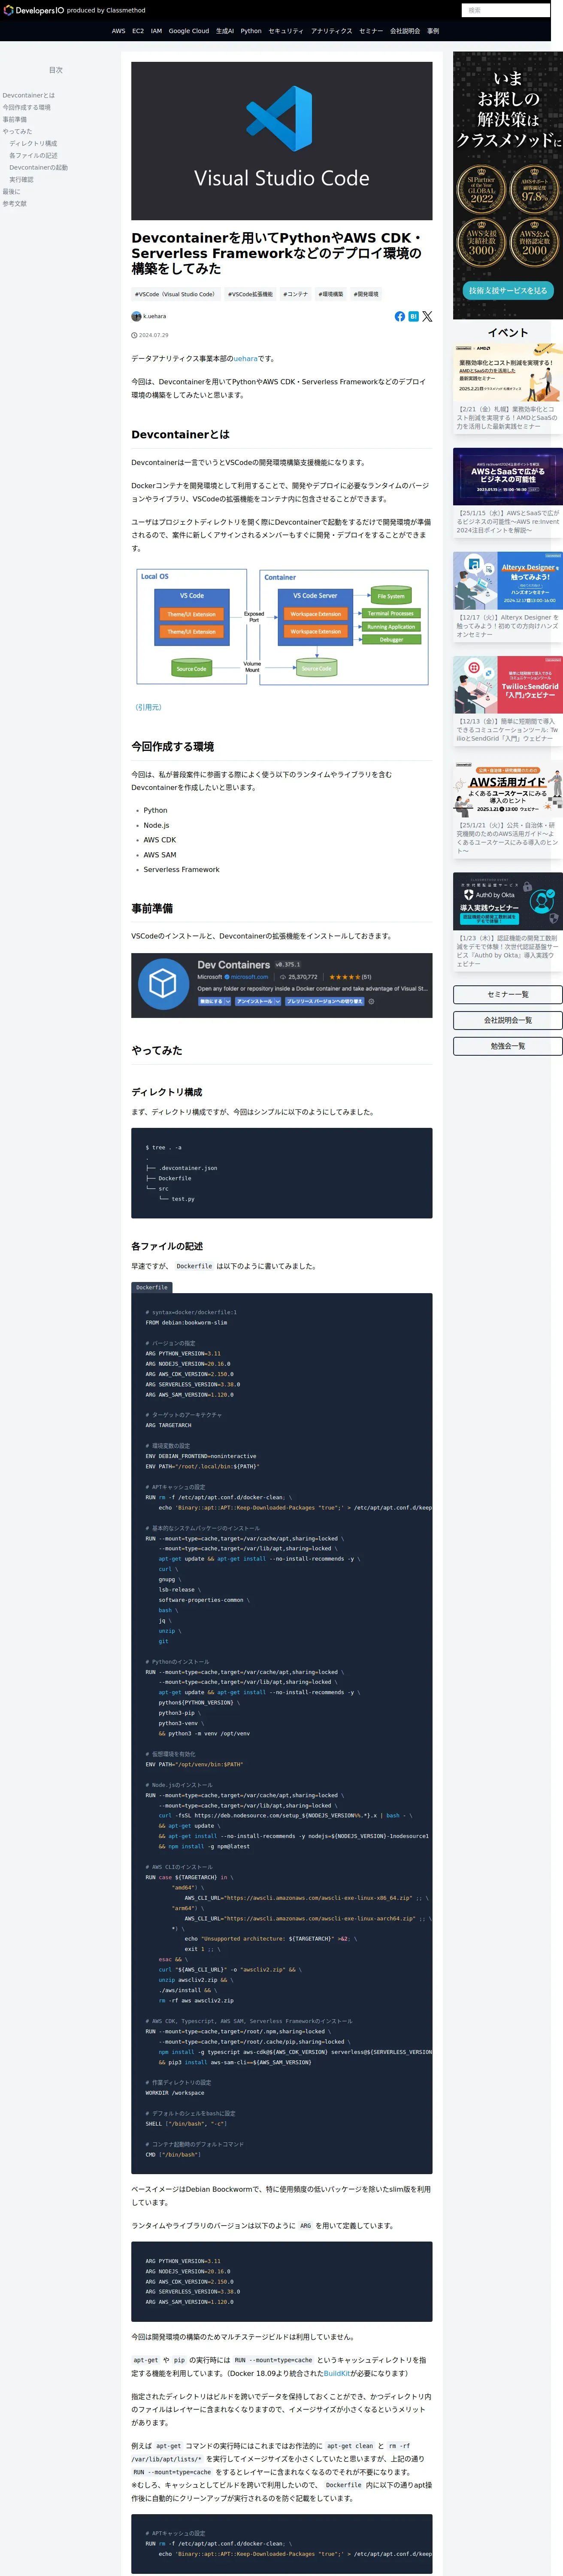Select the 'WORKDIR /workspace' code line
Image resolution: width=563 pixels, height=2576 pixels.
(x=175, y=2092)
